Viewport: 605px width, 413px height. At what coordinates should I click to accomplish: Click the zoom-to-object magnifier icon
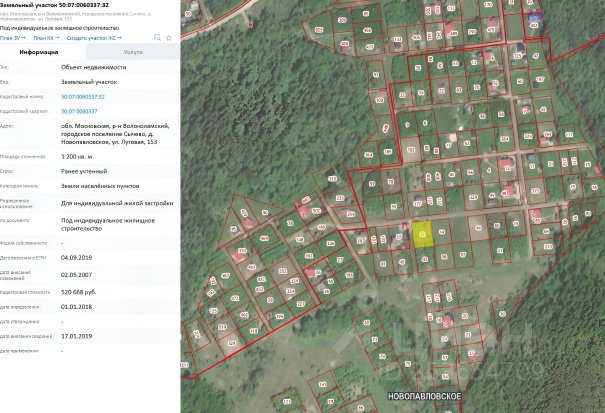tap(157, 37)
